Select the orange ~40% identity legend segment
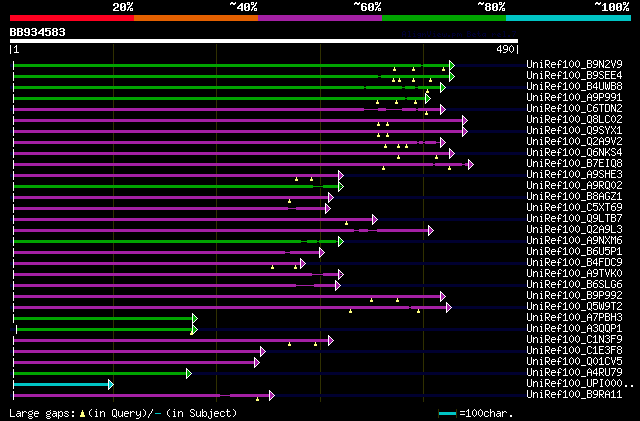Viewport: 640px width, 421px height. click(196, 18)
